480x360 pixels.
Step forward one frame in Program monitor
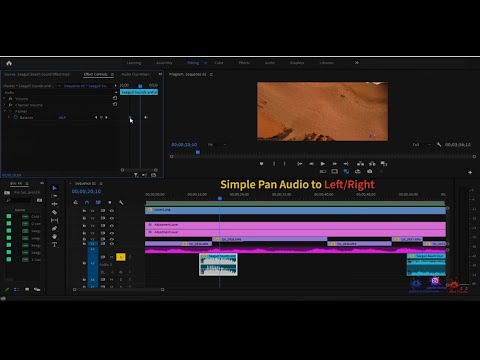335,164
